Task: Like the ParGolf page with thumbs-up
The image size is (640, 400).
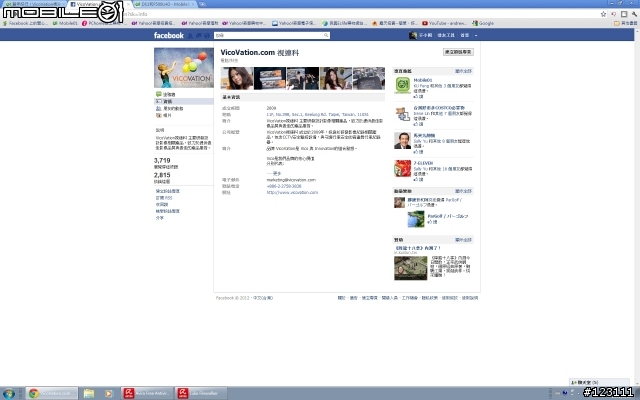Action: tap(432, 222)
